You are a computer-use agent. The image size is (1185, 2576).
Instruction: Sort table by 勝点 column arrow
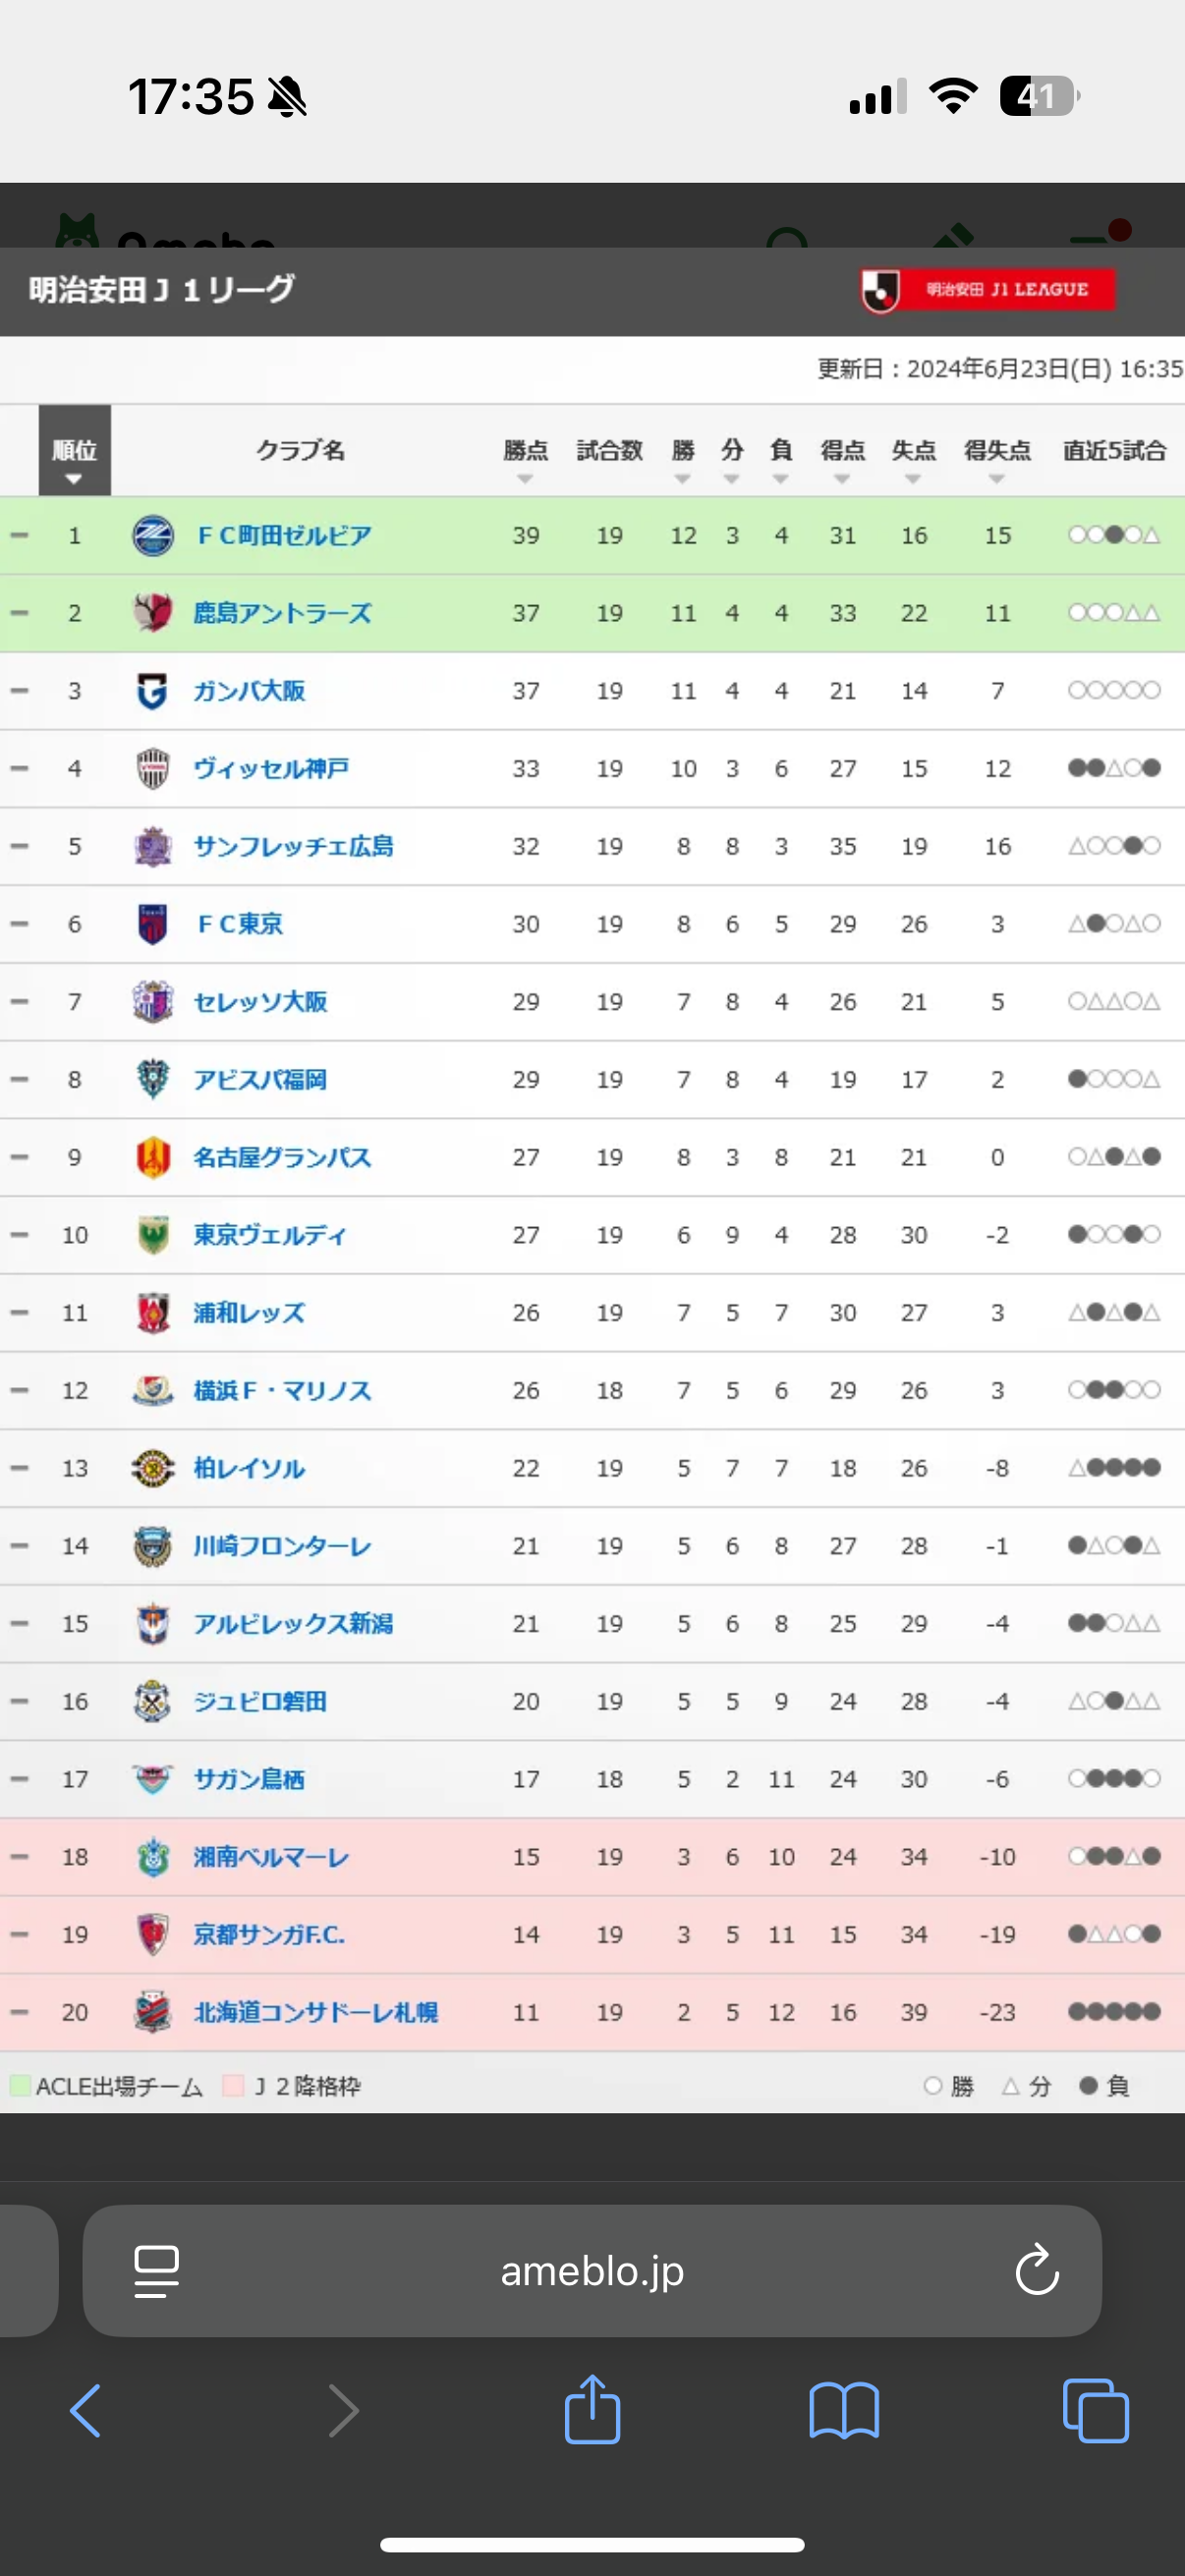[x=525, y=479]
